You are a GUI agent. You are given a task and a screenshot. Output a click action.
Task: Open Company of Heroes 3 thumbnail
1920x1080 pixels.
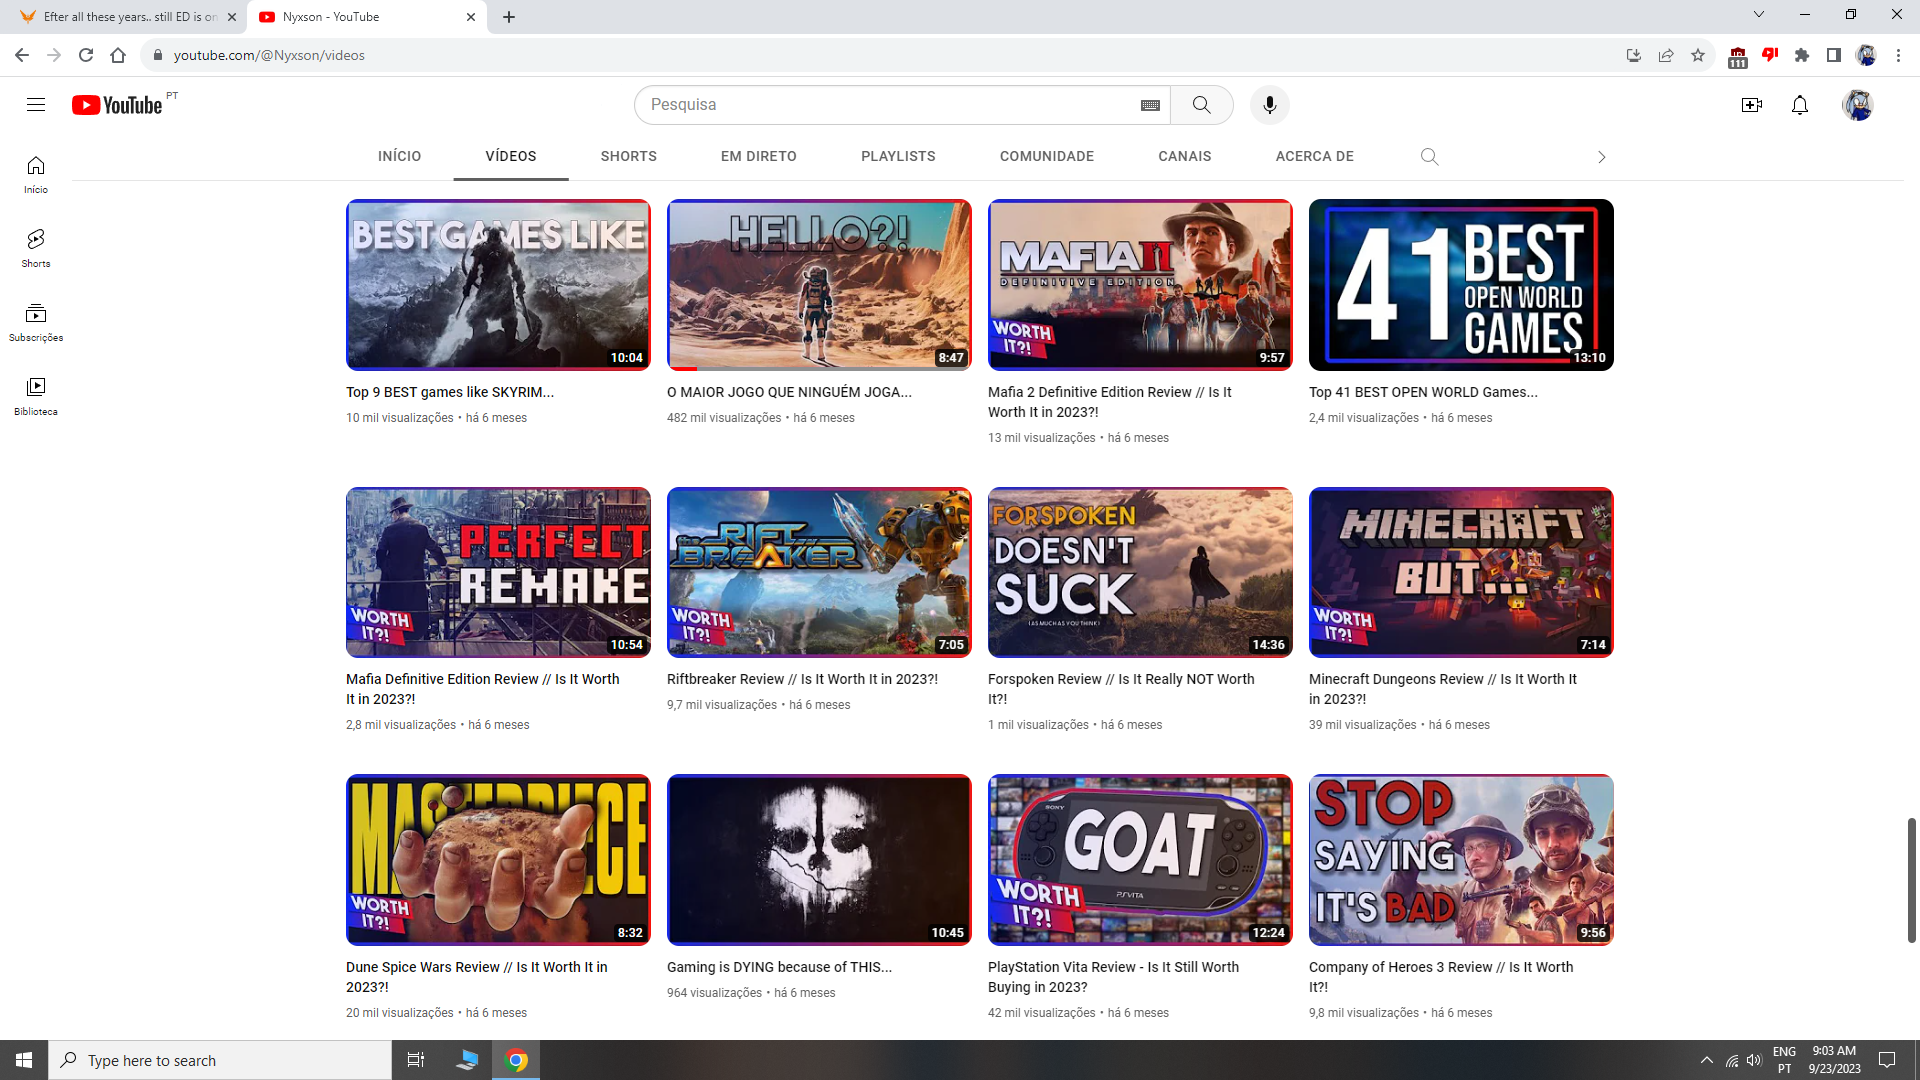1461,860
